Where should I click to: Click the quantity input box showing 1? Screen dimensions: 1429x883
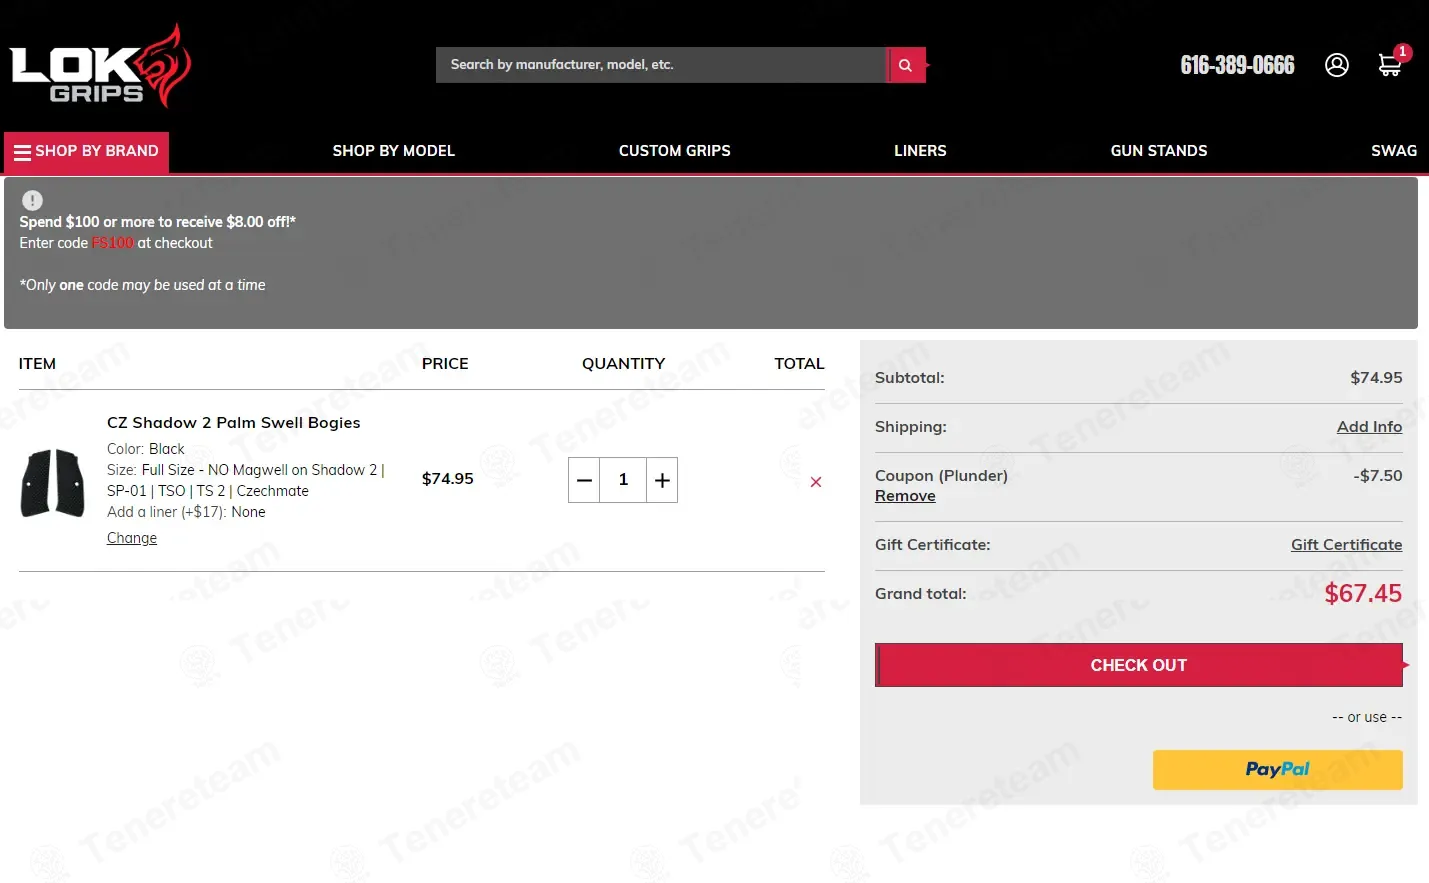coord(623,480)
